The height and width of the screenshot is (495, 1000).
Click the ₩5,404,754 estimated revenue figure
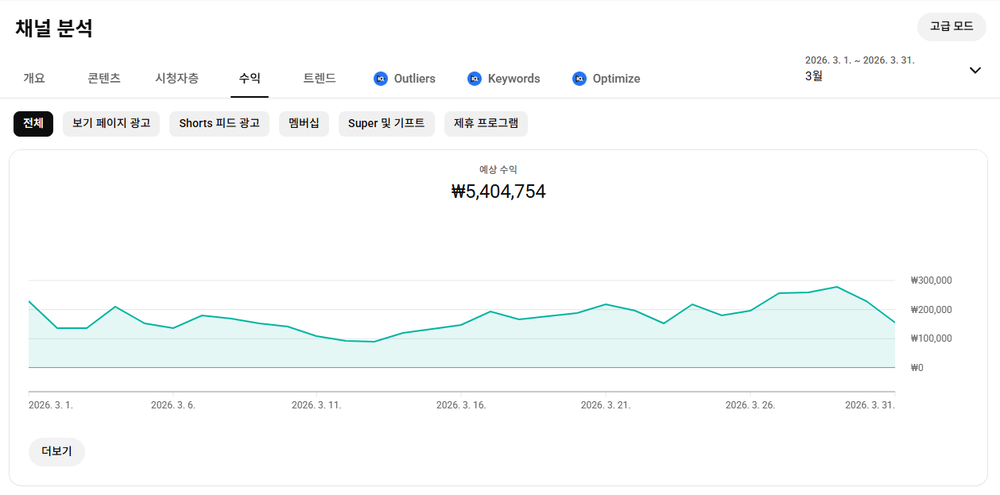pos(498,191)
